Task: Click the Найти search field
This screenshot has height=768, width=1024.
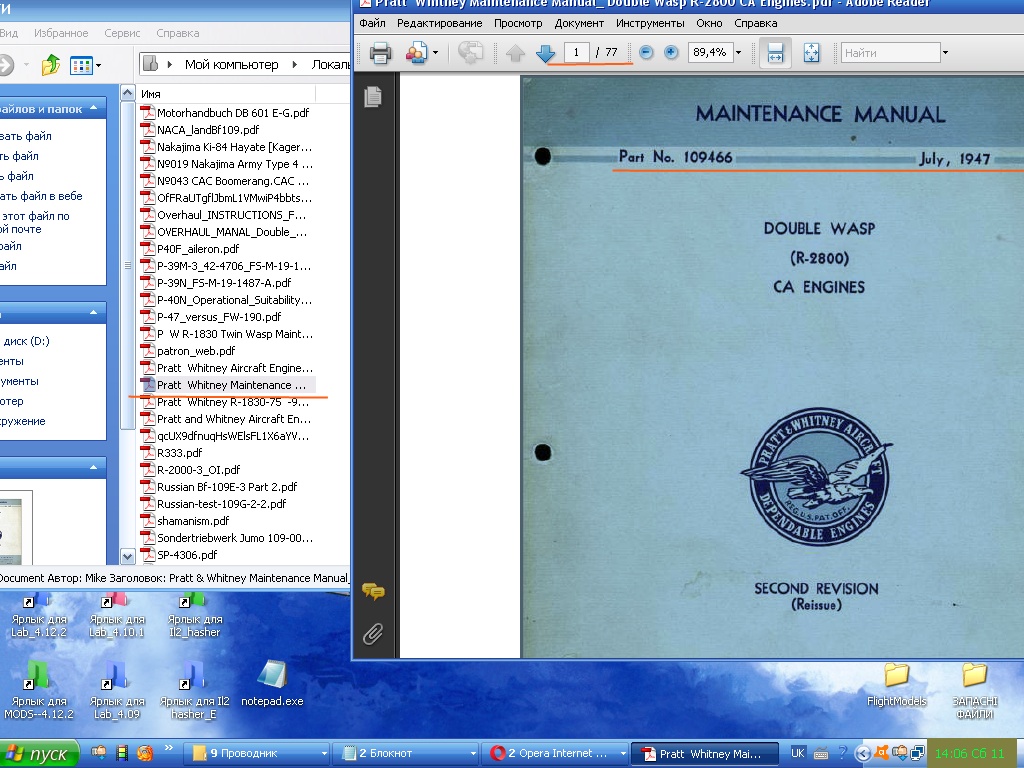Action: (x=890, y=53)
